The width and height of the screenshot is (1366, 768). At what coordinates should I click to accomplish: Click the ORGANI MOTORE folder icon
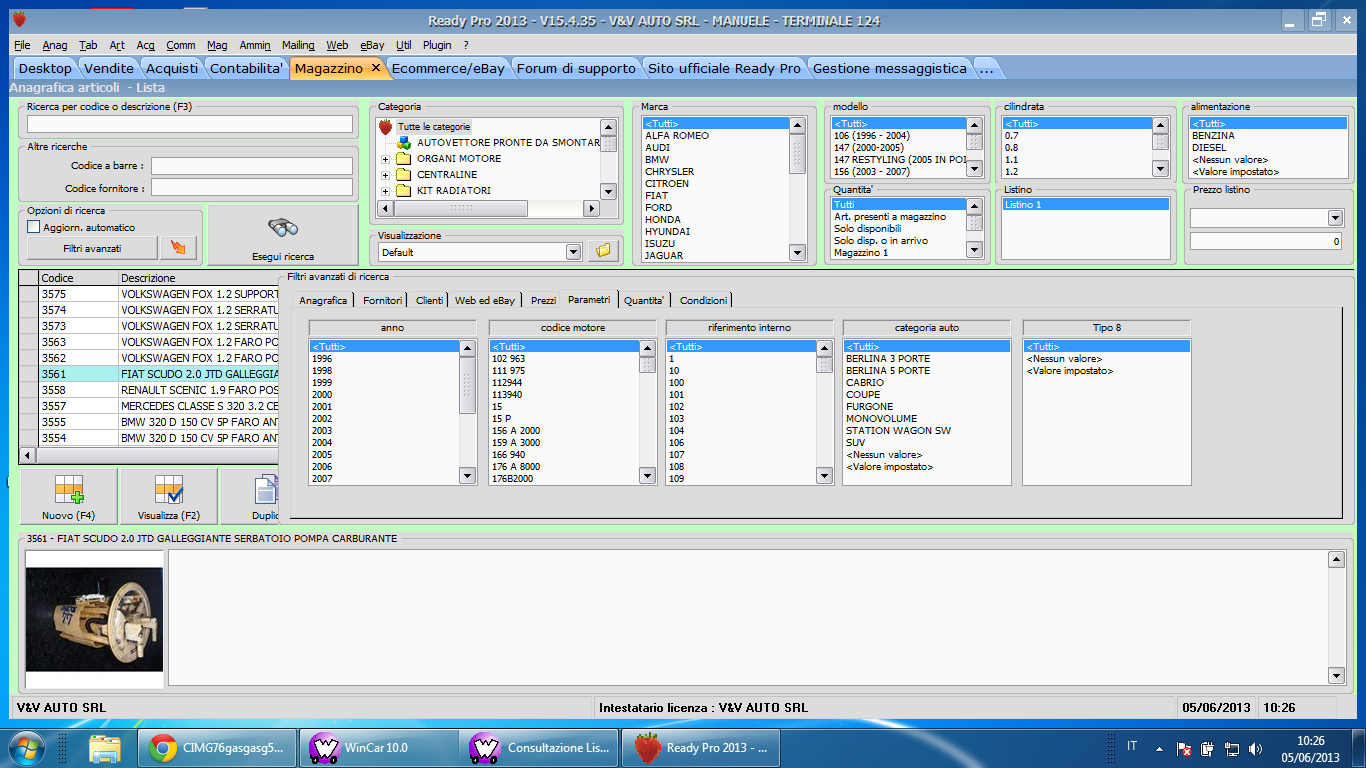pyautogui.click(x=403, y=159)
